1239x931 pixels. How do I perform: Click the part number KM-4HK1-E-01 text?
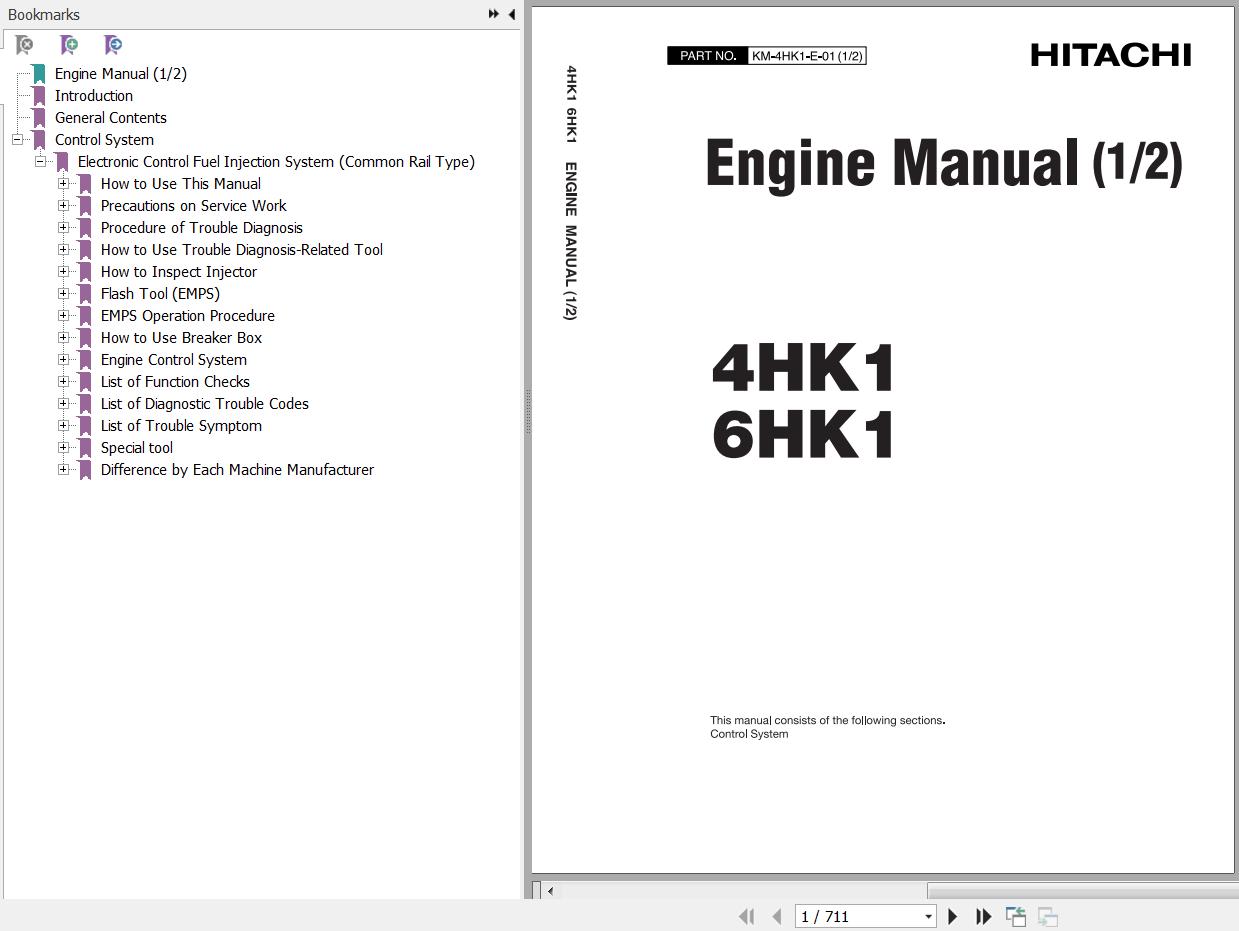(807, 56)
